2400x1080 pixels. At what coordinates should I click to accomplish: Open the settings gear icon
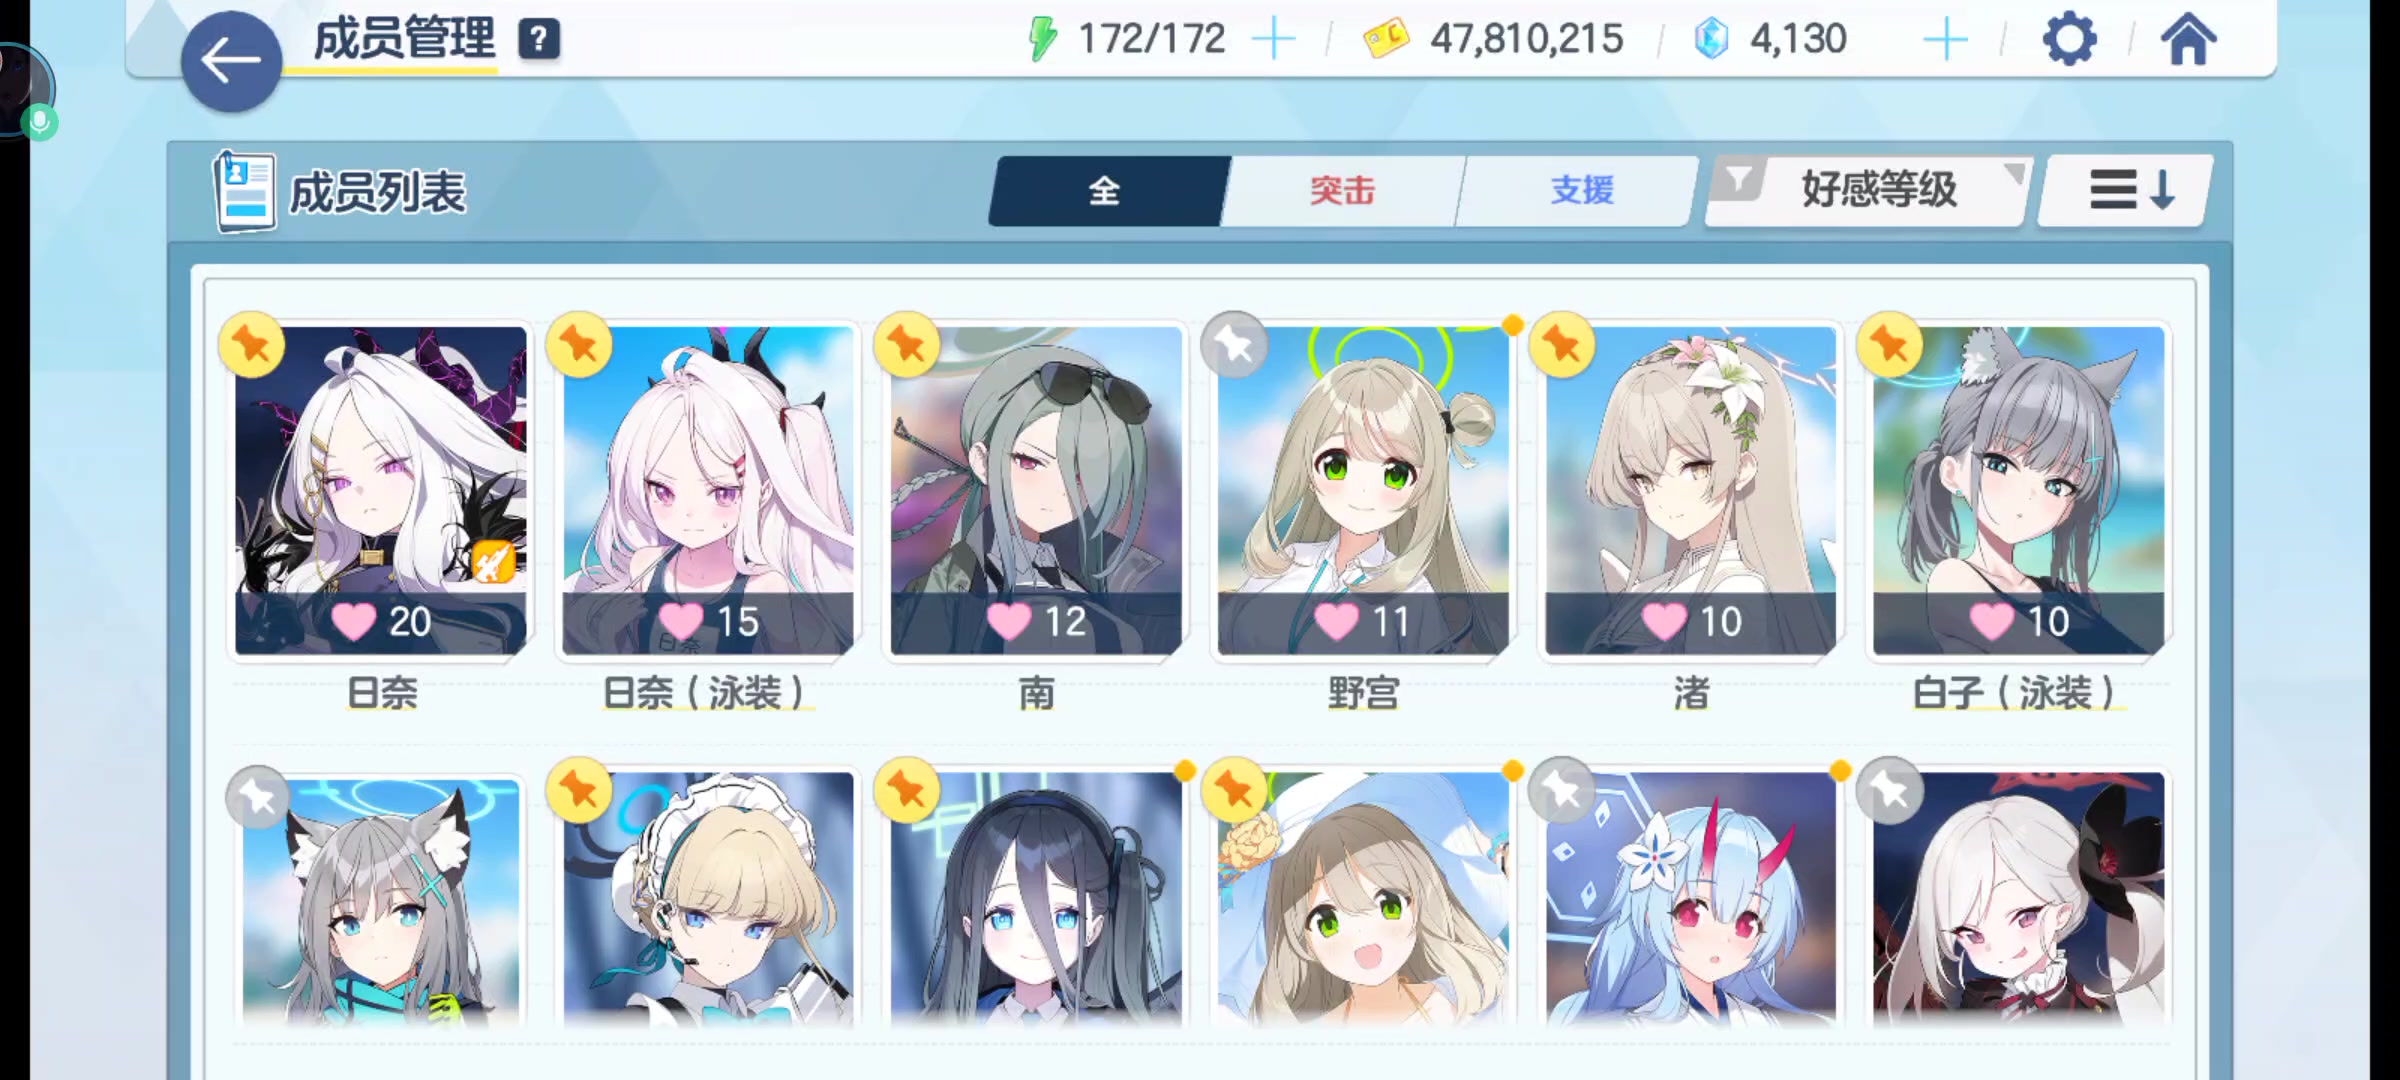coord(2069,40)
